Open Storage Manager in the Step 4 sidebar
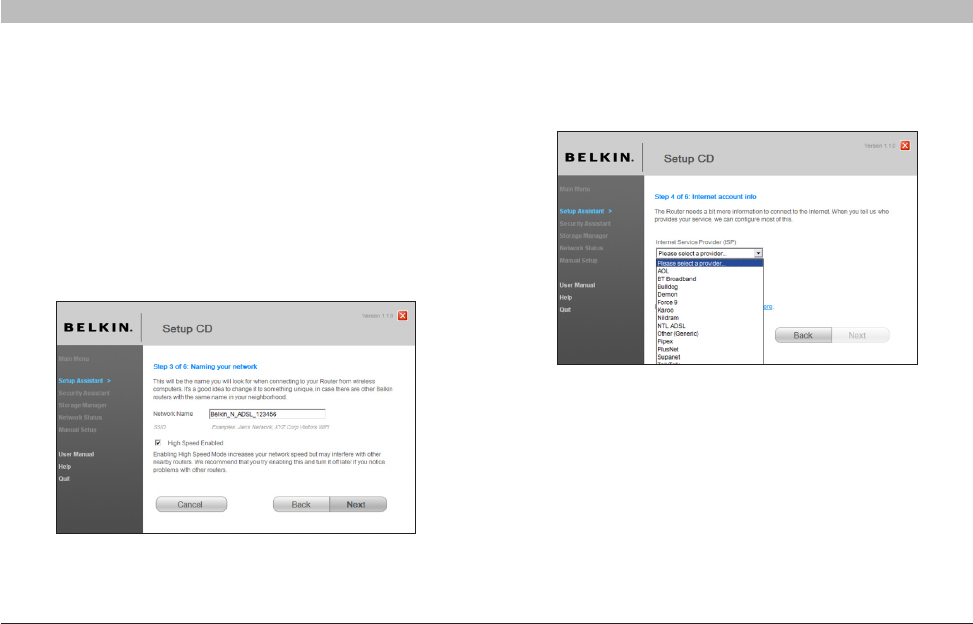This screenshot has height=624, width=973. [x=584, y=236]
